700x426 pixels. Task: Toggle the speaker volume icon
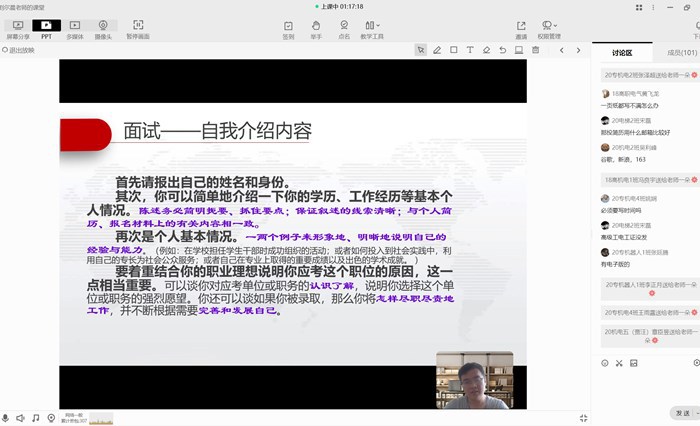tap(21, 417)
